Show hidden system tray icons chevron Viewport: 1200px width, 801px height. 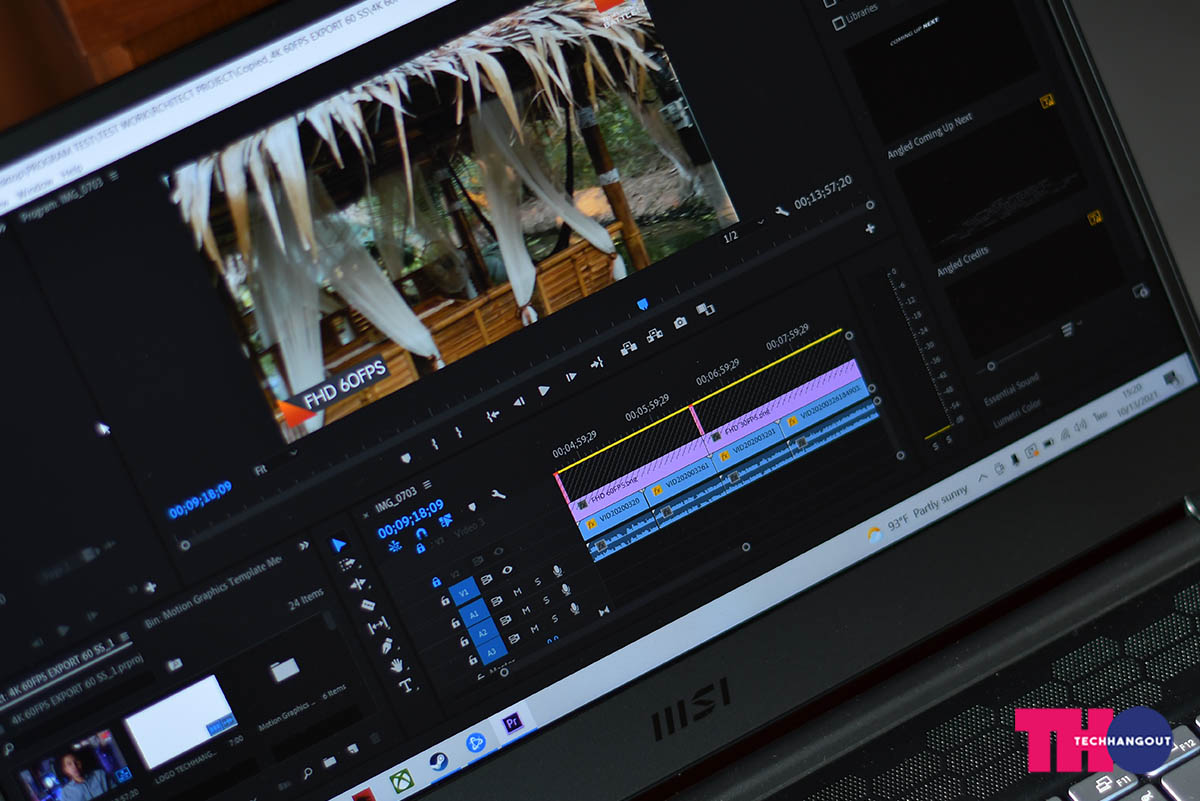pyautogui.click(x=983, y=478)
